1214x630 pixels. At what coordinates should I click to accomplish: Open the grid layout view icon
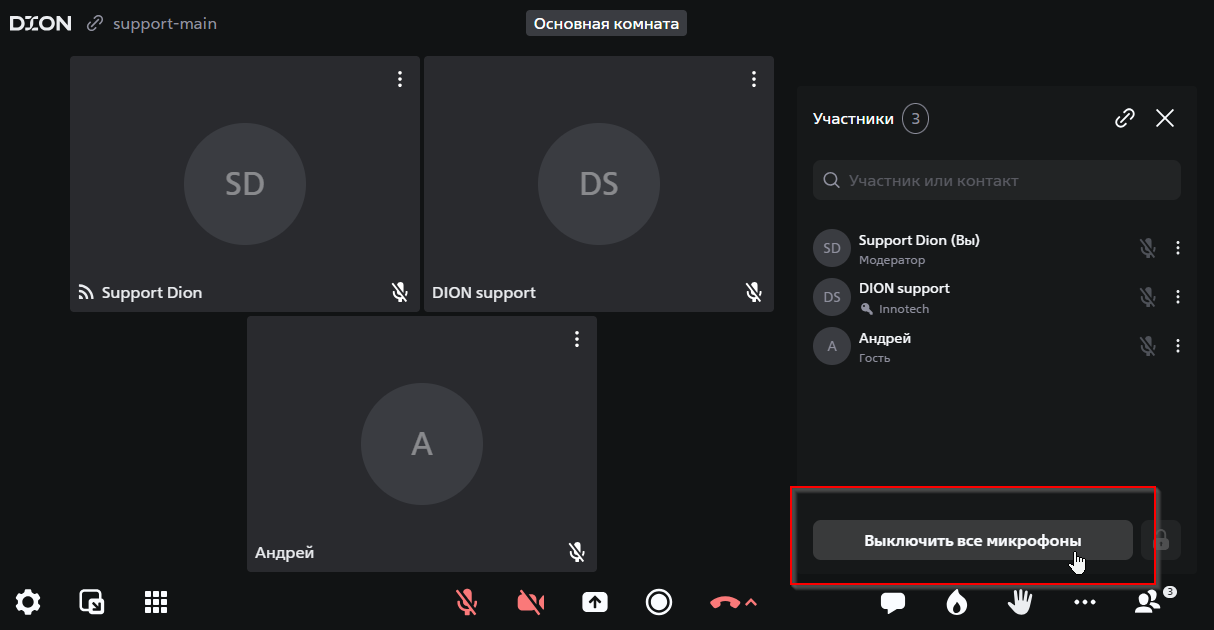click(x=155, y=602)
